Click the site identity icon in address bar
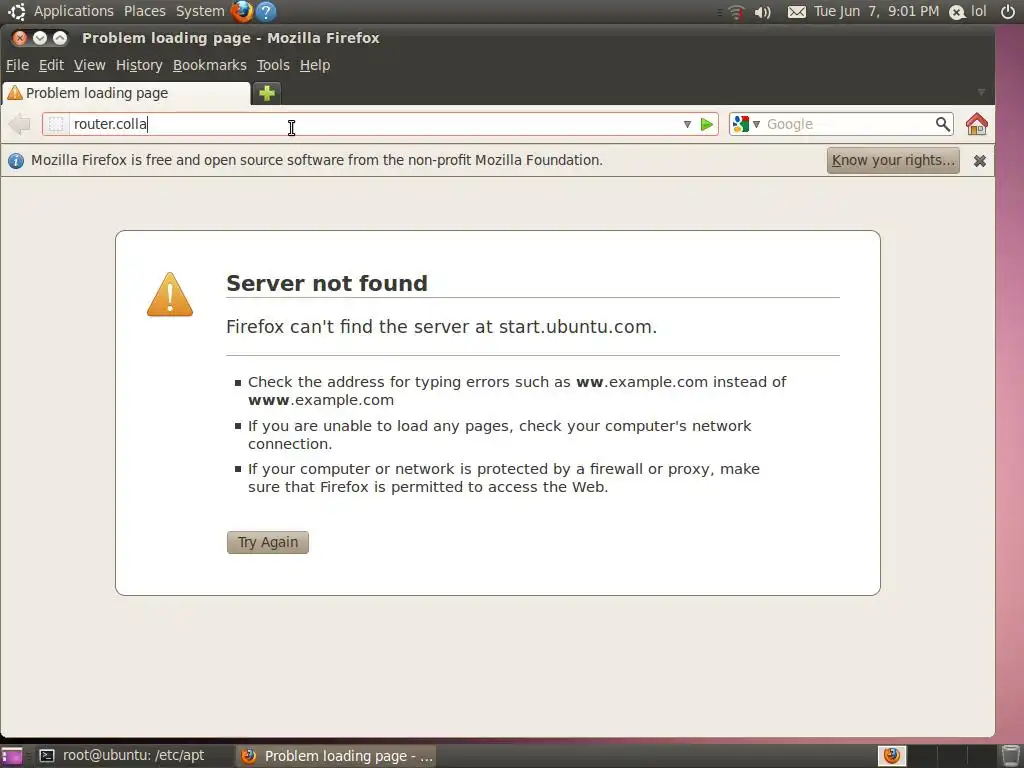The height and width of the screenshot is (768, 1024). coord(56,124)
